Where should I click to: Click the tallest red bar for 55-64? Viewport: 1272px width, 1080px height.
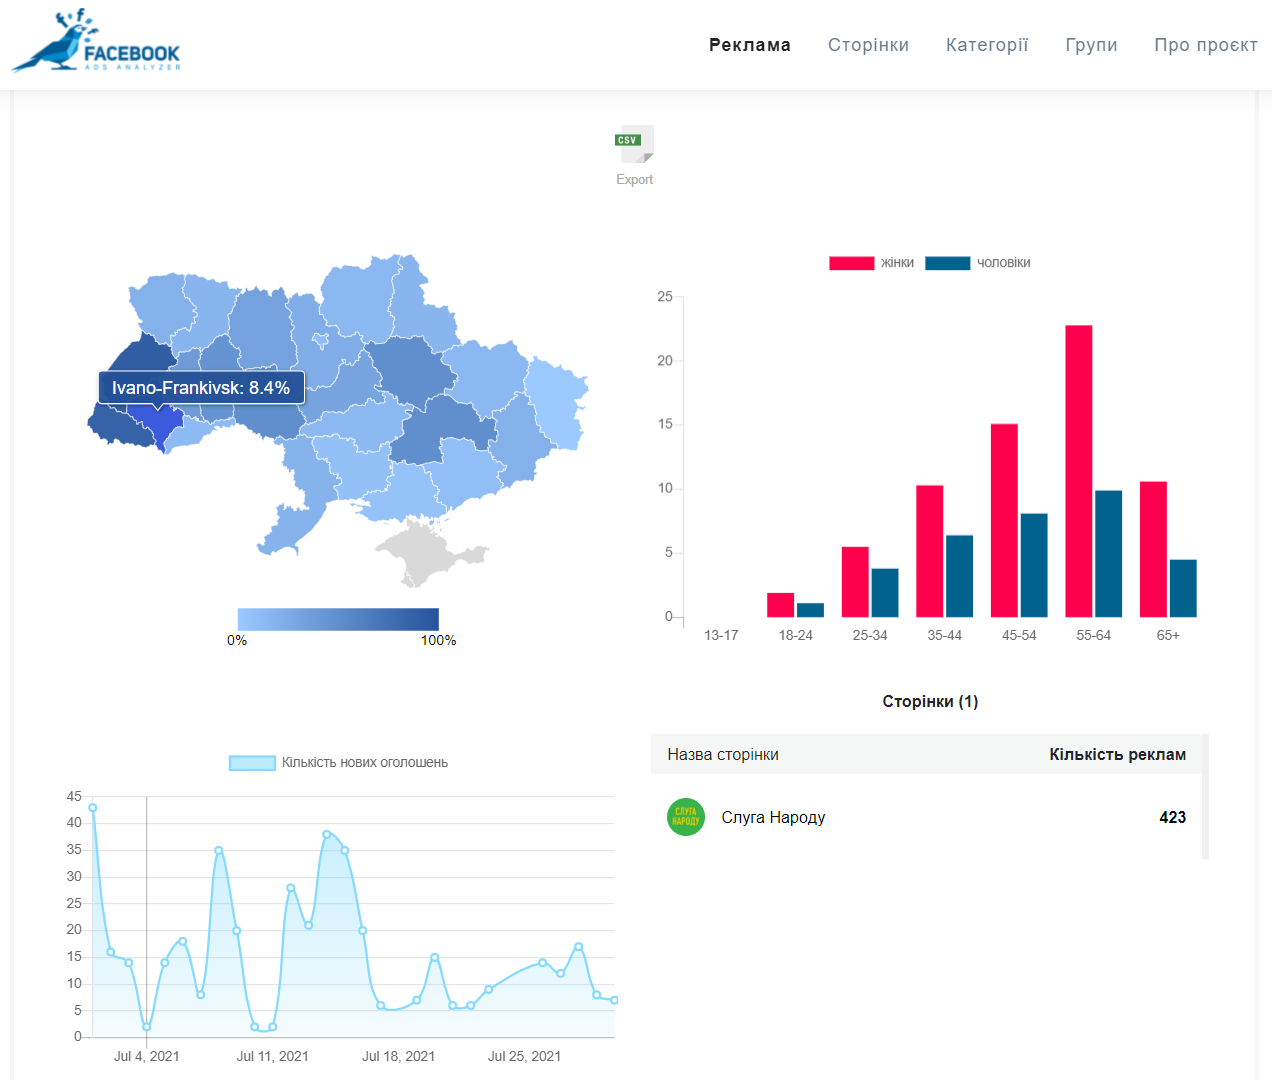pyautogui.click(x=1078, y=470)
